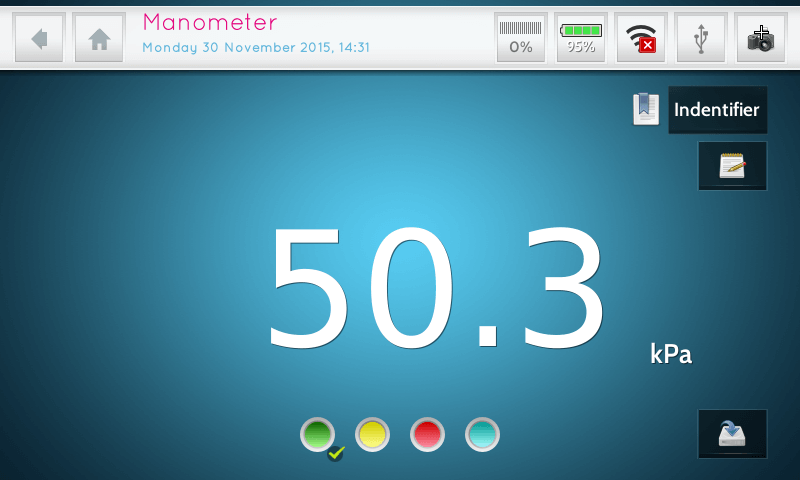
Task: Open the disconnected Wi-Fi settings icon
Action: (x=640, y=38)
